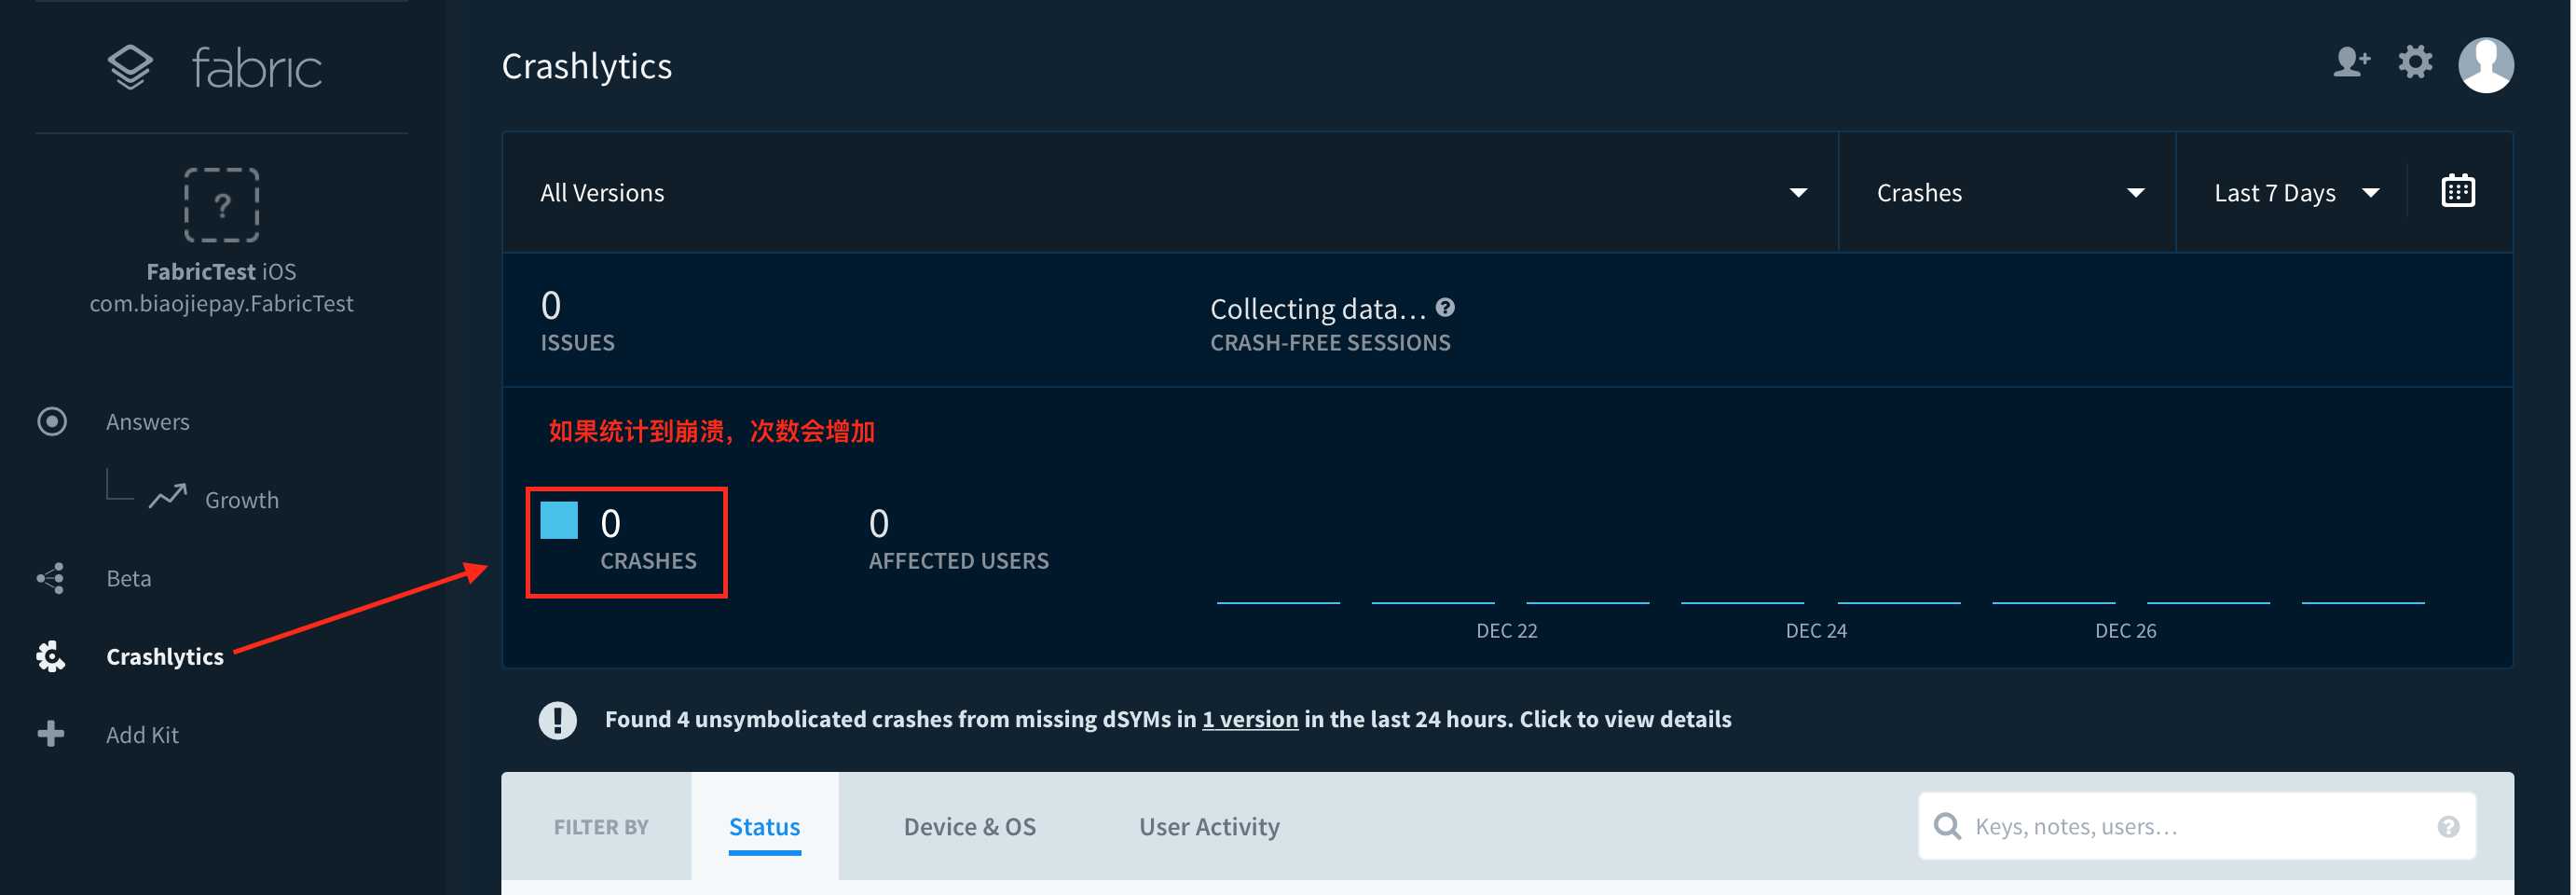Select Crashlytics in the sidebar
The image size is (2576, 895).
pyautogui.click(x=165, y=656)
